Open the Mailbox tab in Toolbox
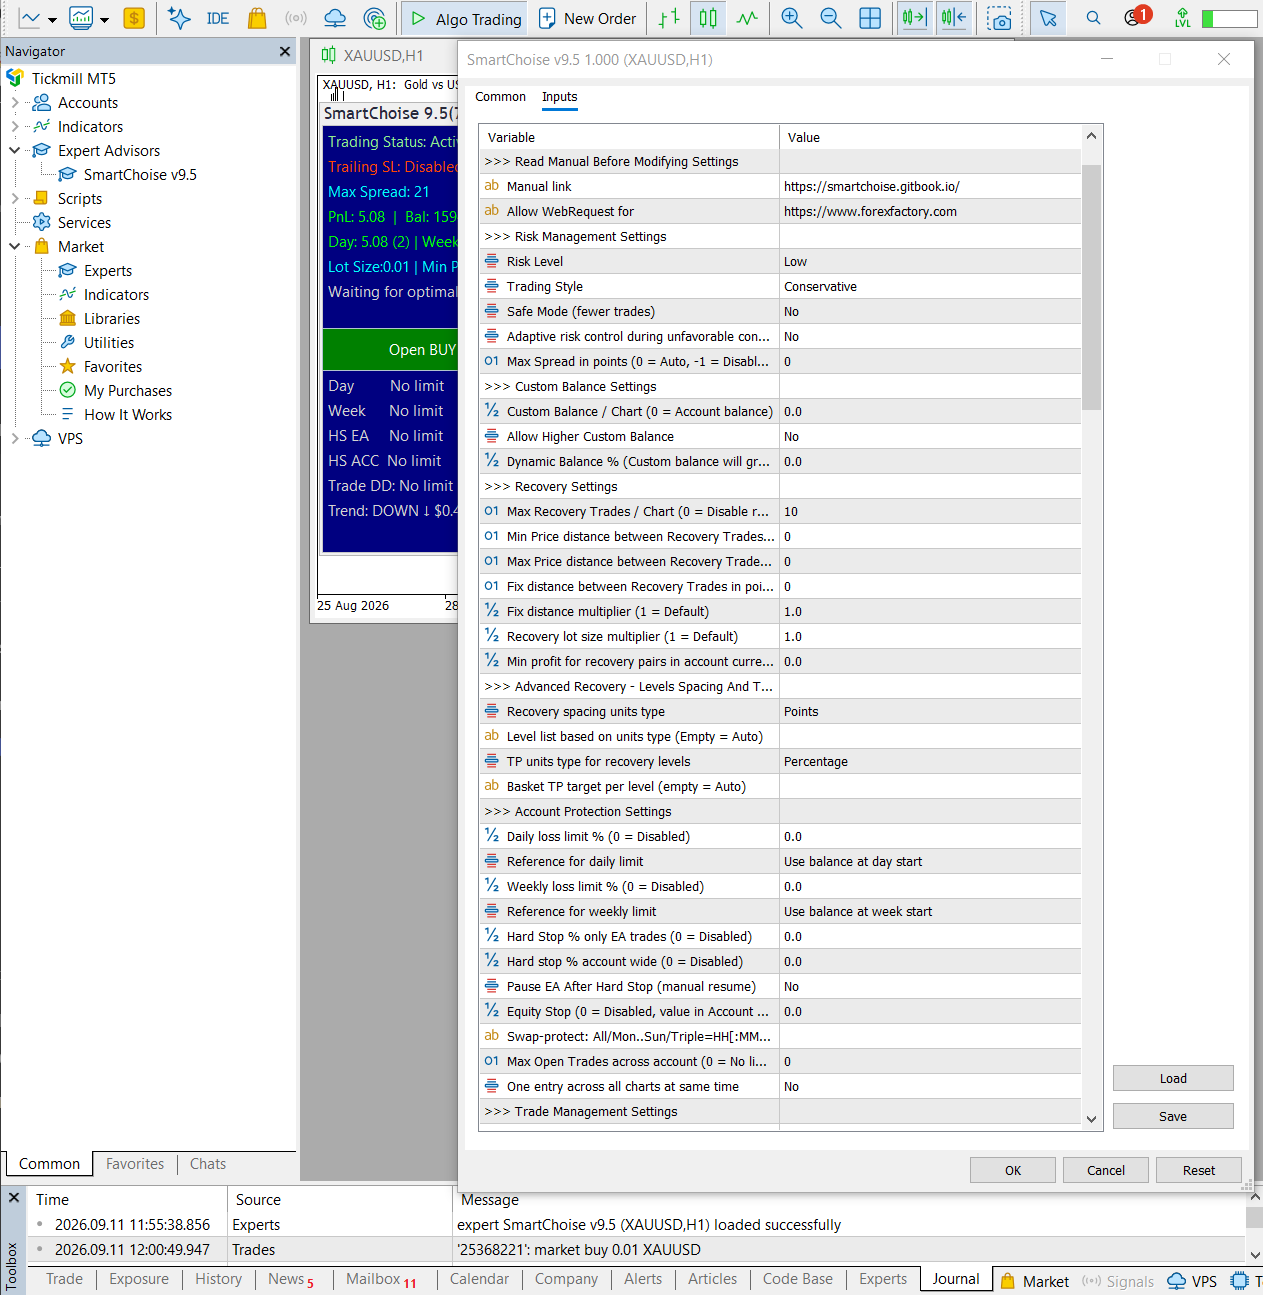The image size is (1263, 1295). coord(382,1279)
